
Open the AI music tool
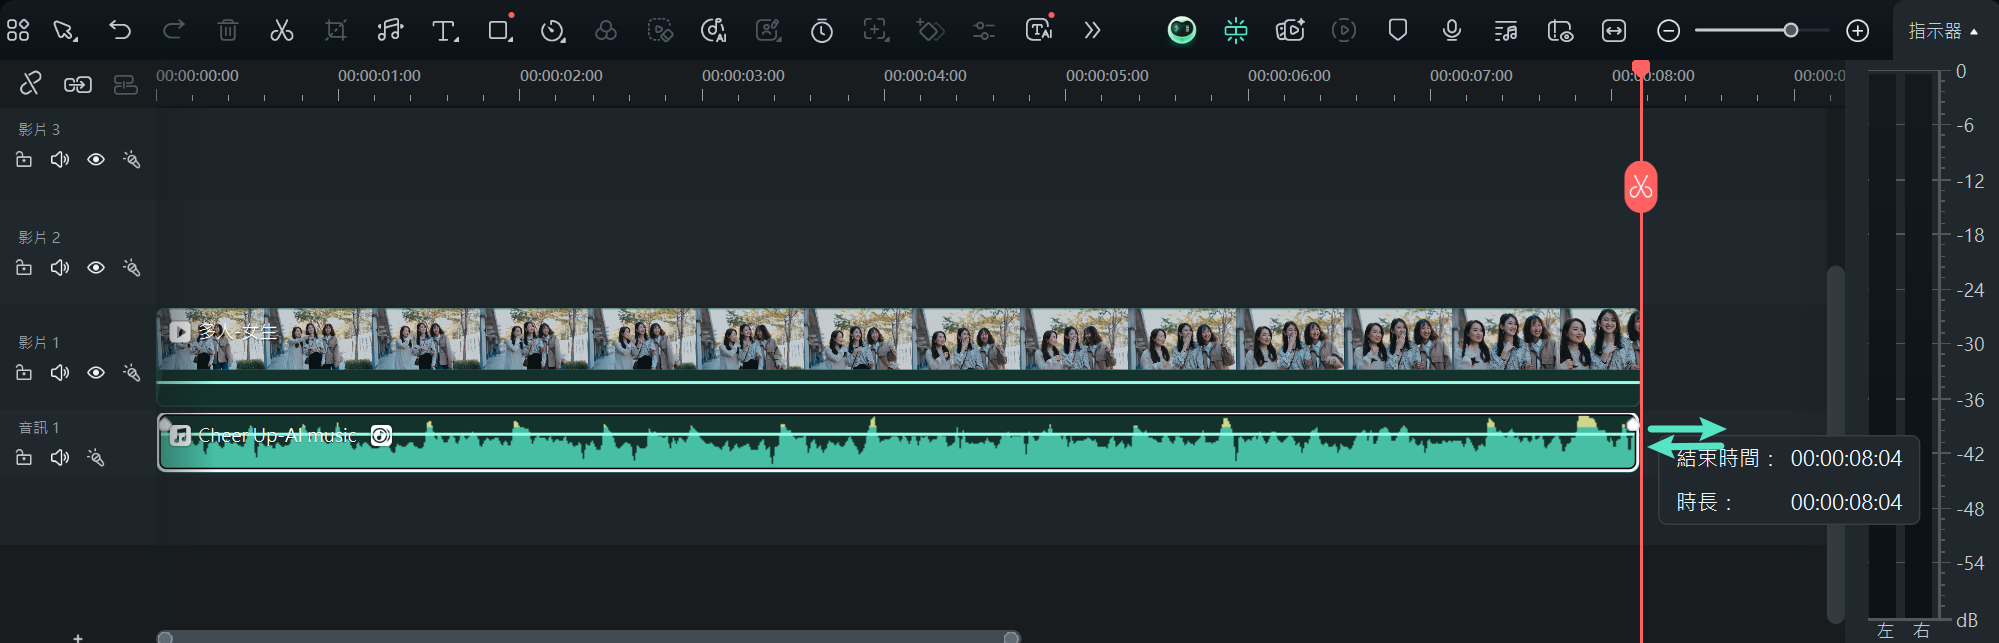[x=713, y=30]
